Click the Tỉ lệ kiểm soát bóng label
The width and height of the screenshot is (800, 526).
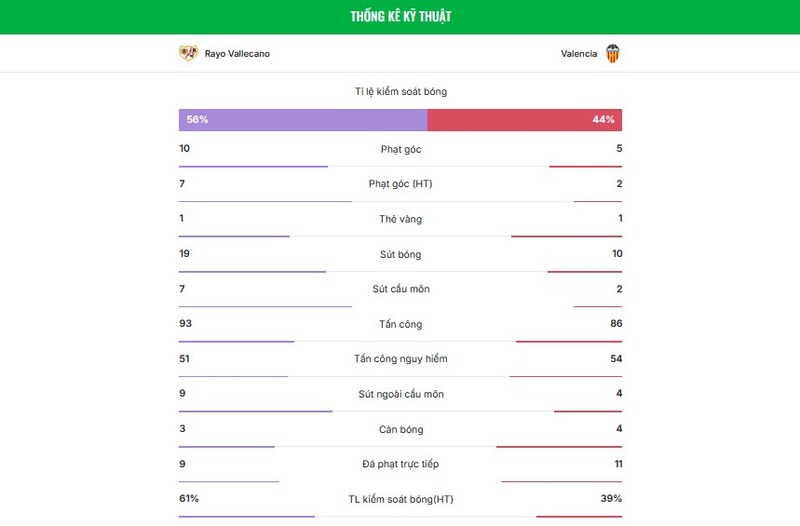point(400,91)
